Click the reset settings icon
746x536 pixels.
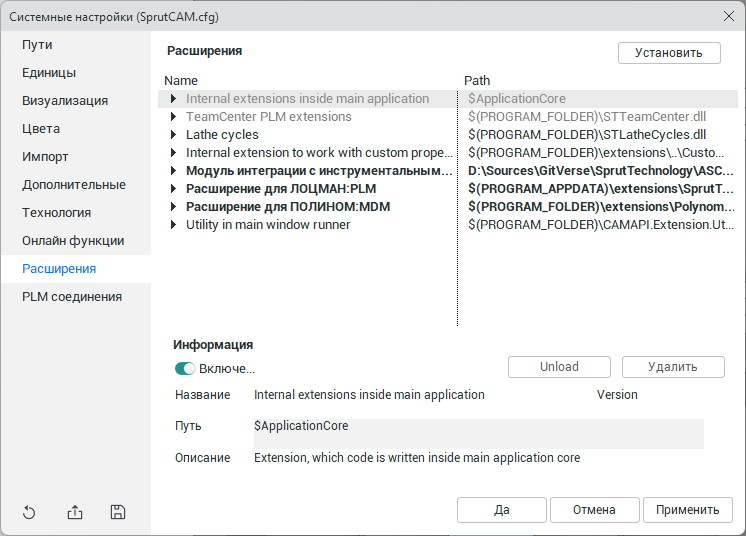coord(29,513)
